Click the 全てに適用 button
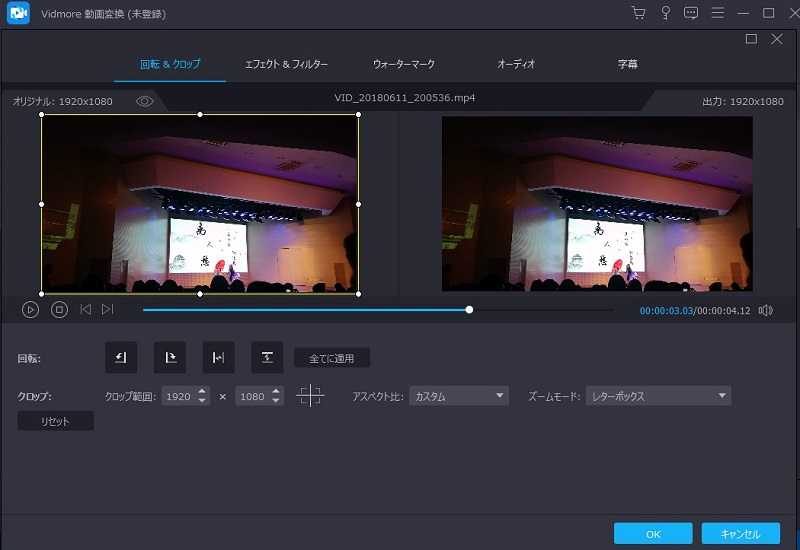 pos(332,357)
